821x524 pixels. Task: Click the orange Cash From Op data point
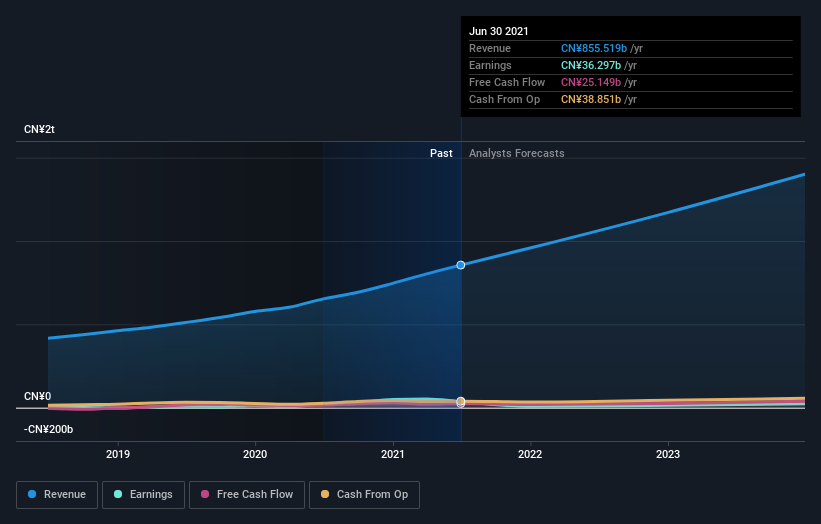pos(461,401)
